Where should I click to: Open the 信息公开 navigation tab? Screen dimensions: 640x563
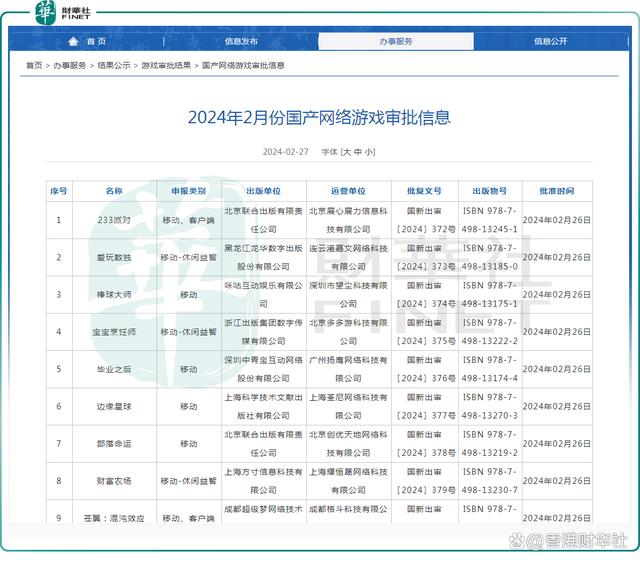pos(550,41)
